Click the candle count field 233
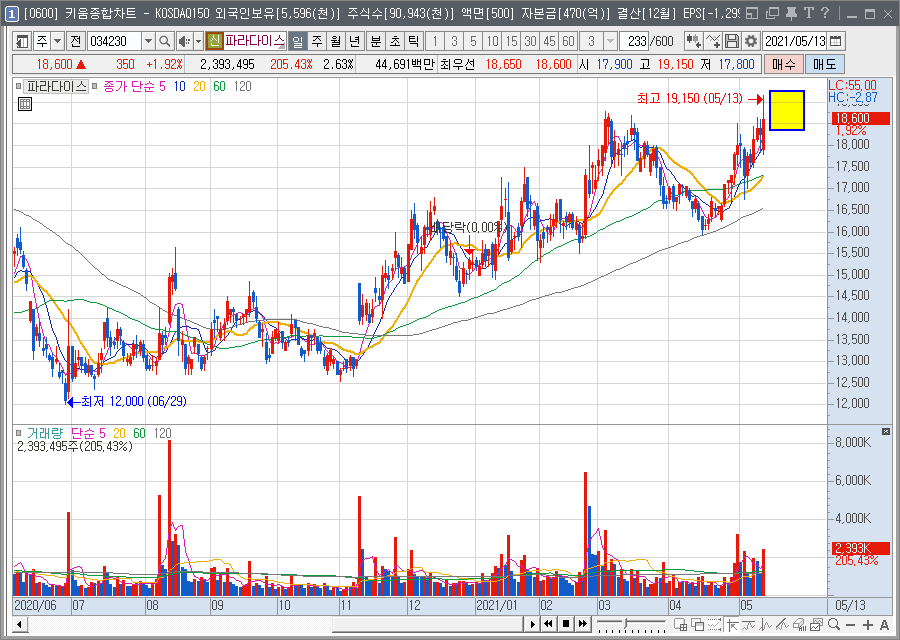Screen dimensions: 900x640 coord(635,41)
